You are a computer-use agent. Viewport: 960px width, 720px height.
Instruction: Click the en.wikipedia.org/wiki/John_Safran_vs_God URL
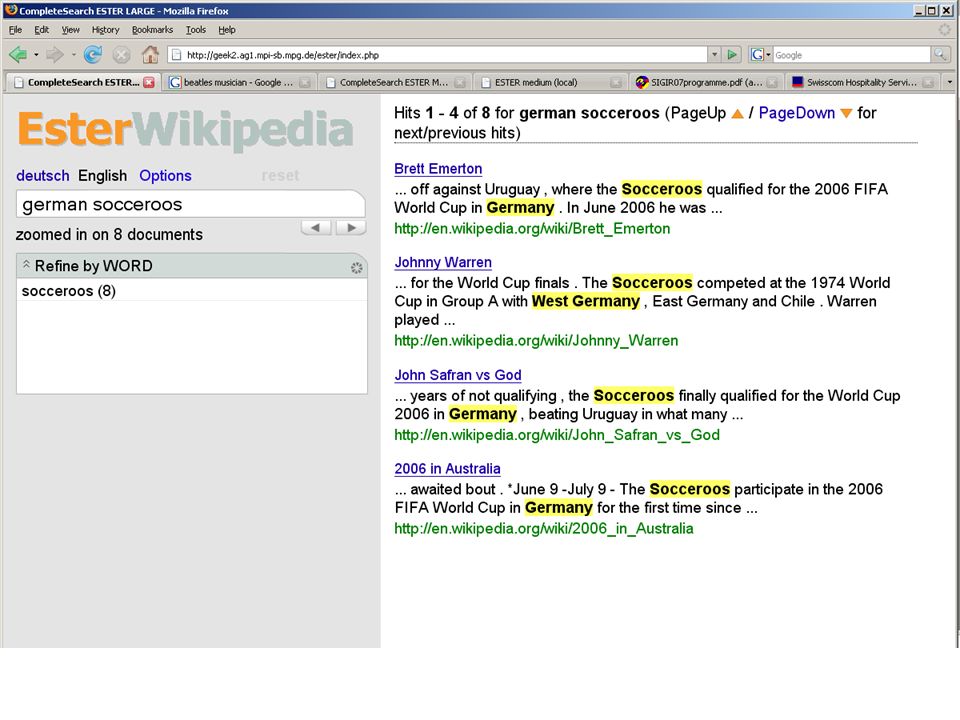pyautogui.click(x=557, y=435)
